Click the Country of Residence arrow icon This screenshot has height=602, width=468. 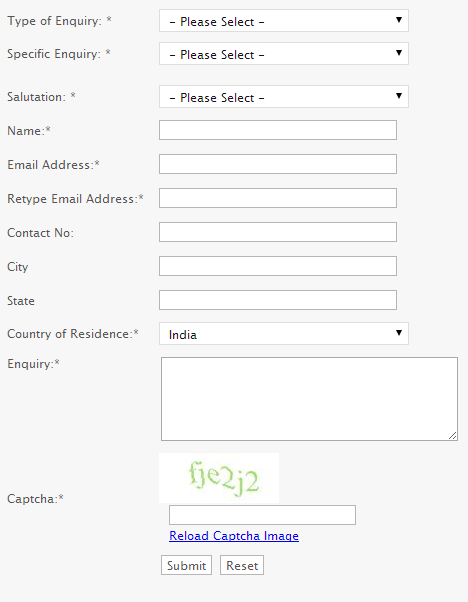(399, 332)
